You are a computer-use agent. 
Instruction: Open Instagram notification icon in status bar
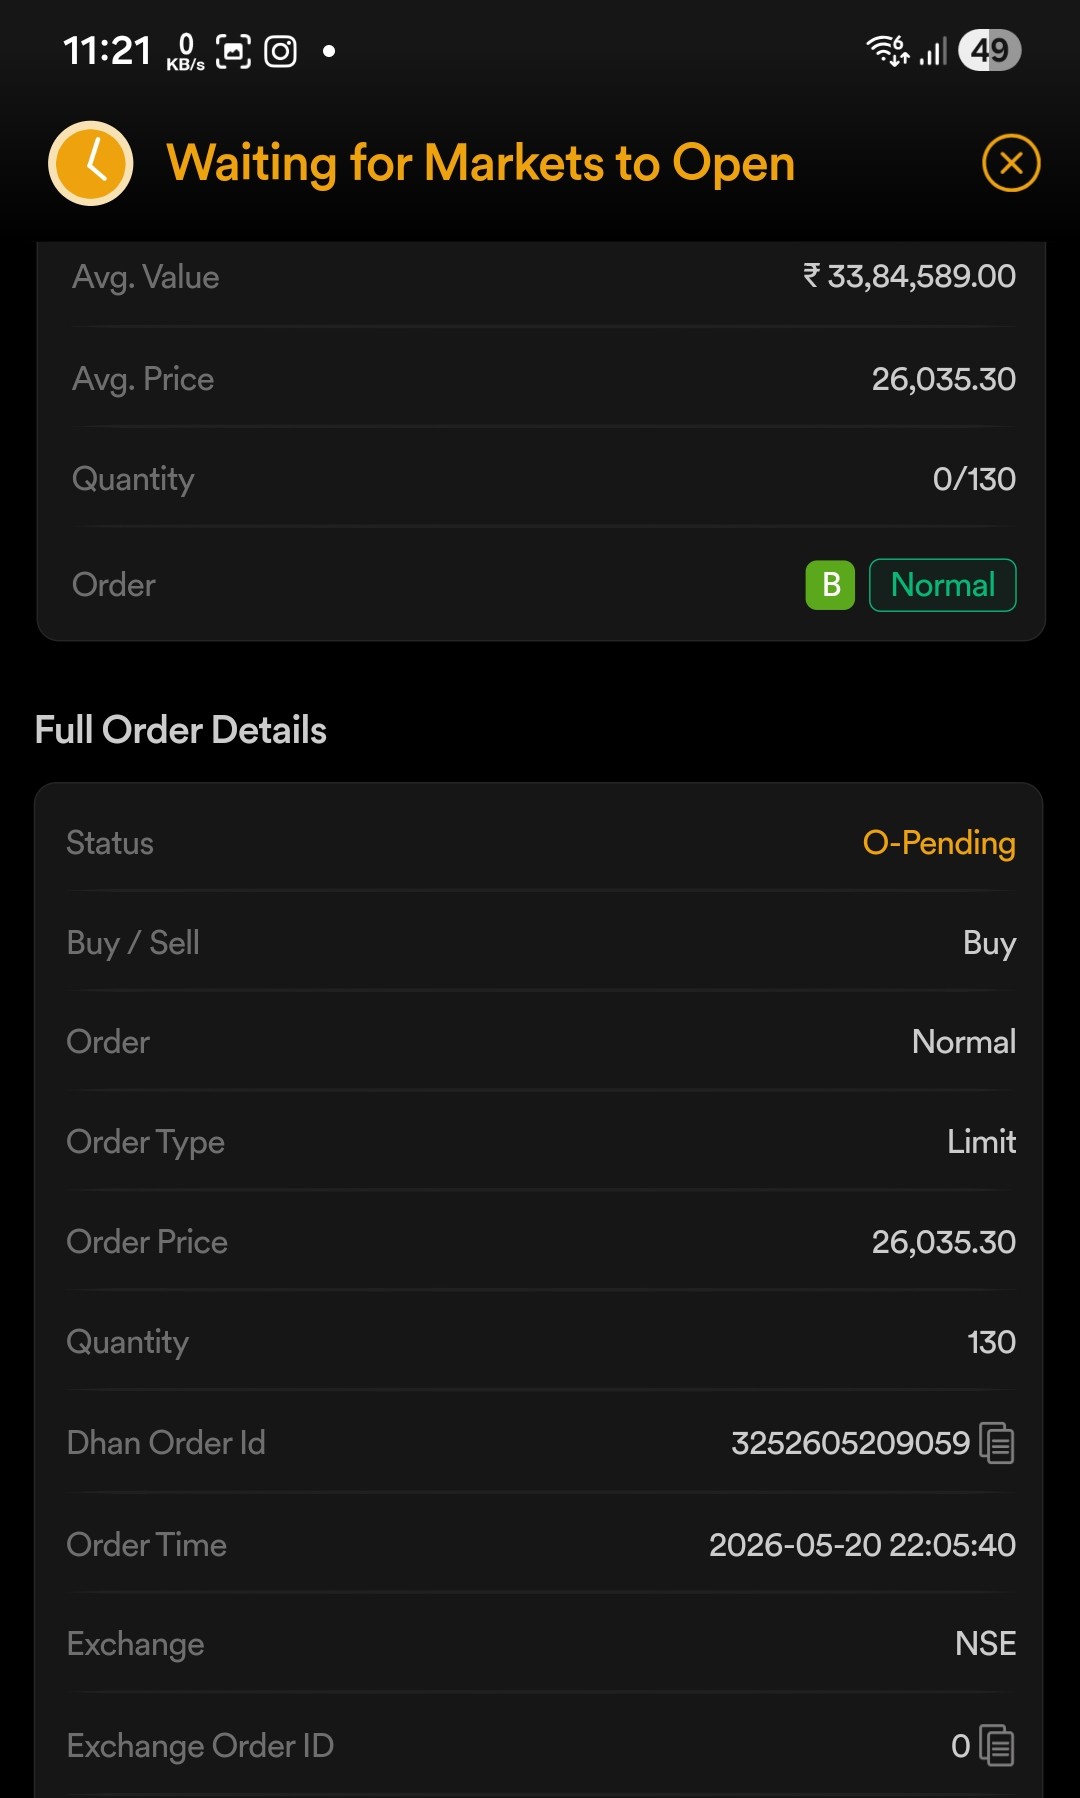click(280, 51)
